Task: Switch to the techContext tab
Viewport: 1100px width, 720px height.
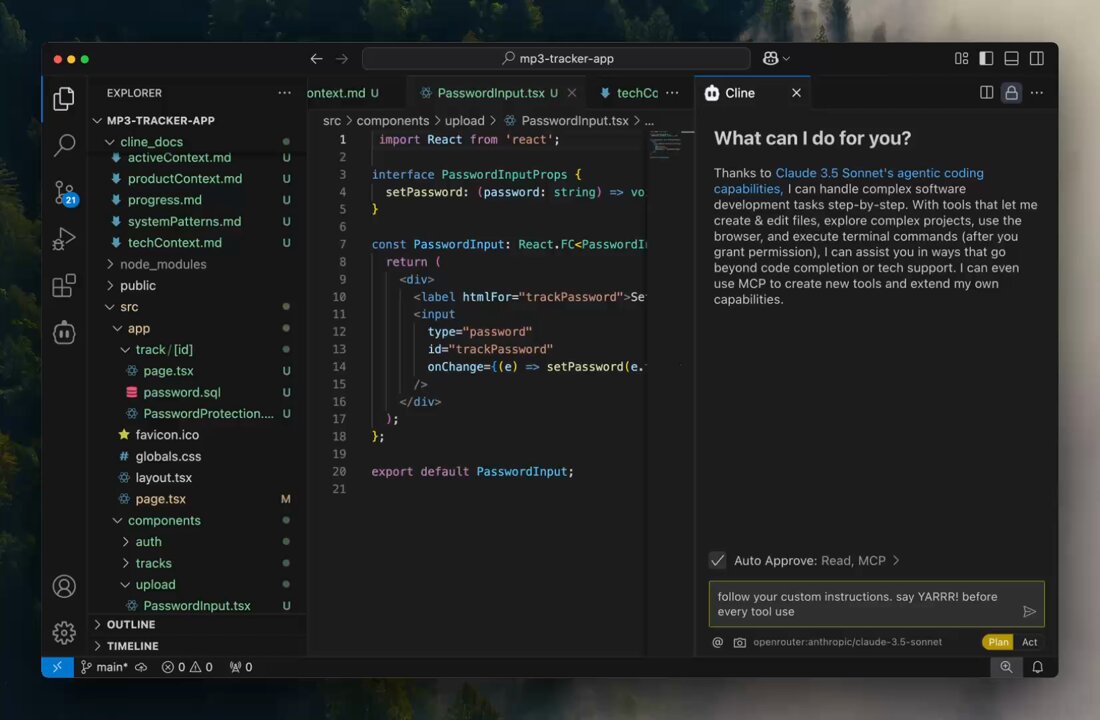Action: [629, 93]
